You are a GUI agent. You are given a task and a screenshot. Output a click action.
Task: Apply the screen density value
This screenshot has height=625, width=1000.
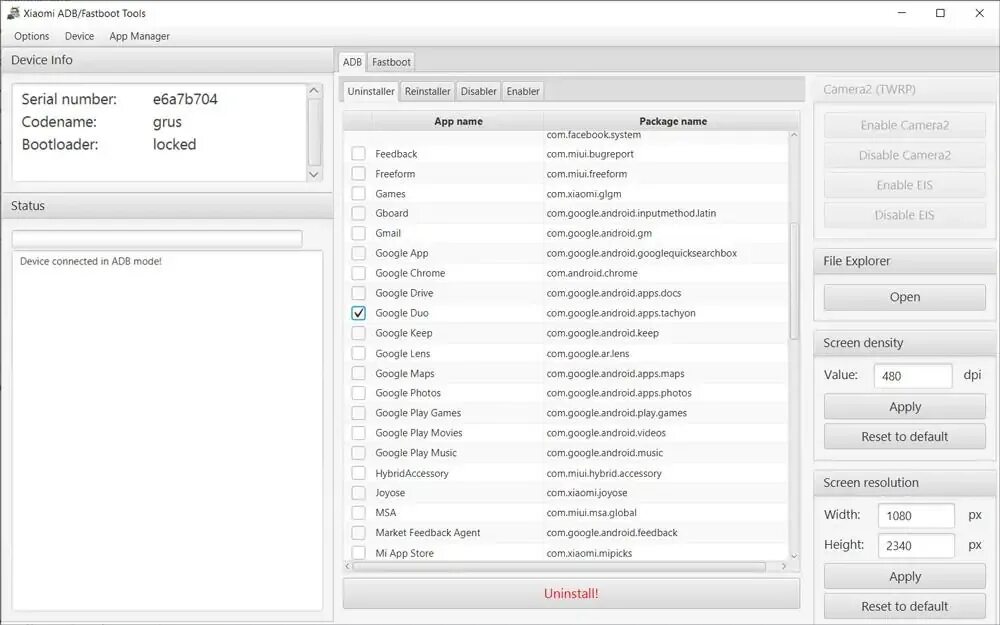pyautogui.click(x=904, y=407)
